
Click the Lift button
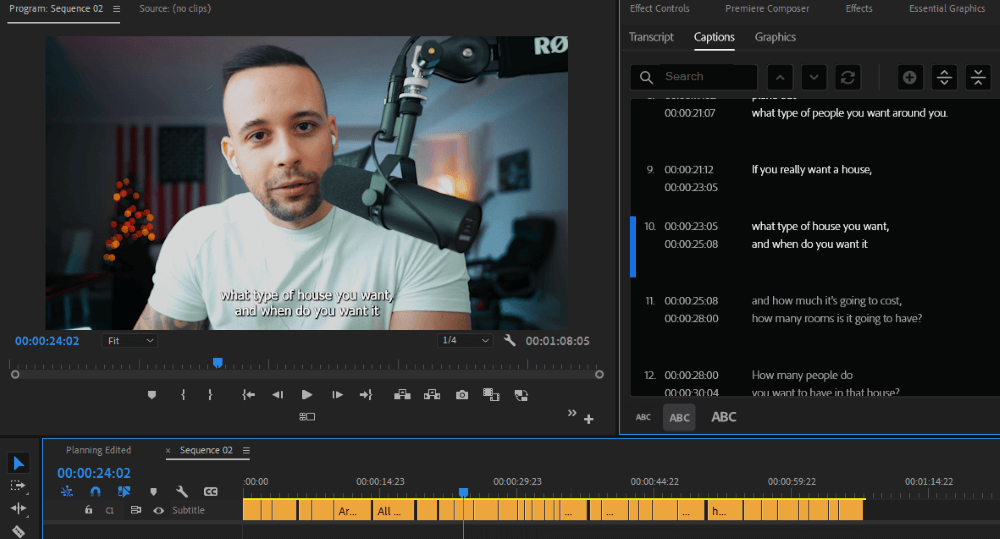point(402,395)
